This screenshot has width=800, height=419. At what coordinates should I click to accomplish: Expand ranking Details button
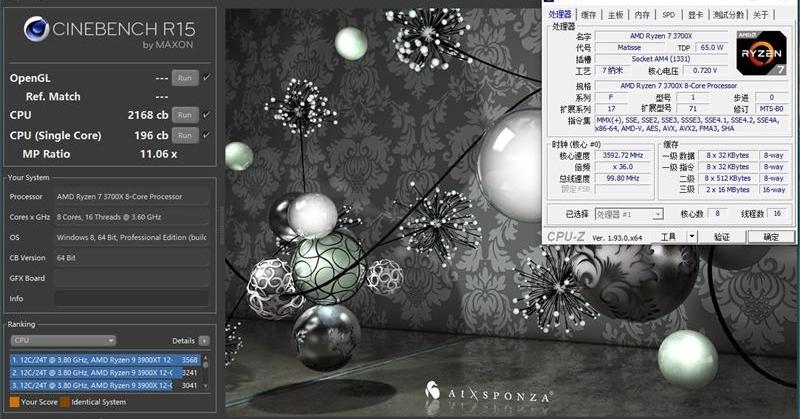tap(204, 340)
